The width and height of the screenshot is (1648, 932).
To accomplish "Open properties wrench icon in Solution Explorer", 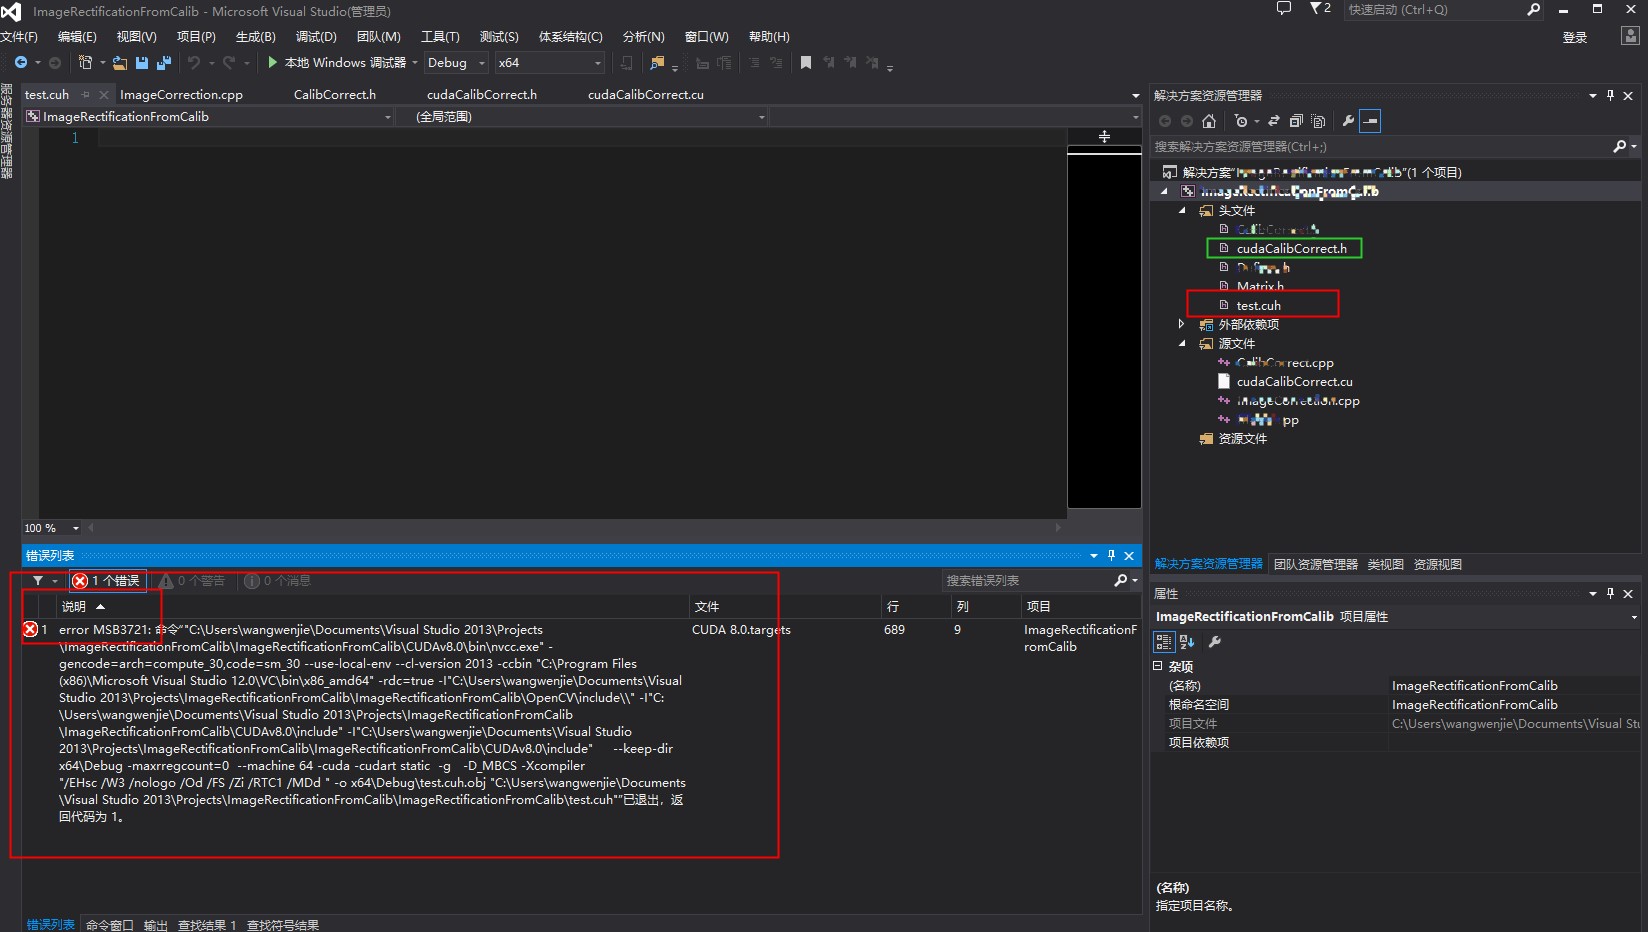I will coord(1348,121).
